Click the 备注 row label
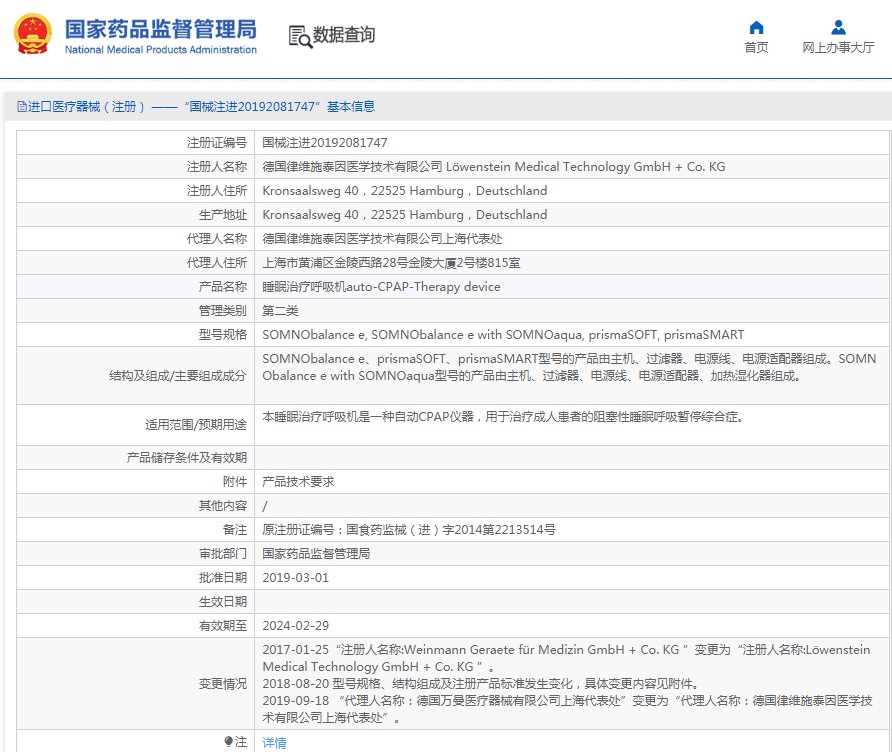Screen dimensions: 892x752 (235, 530)
